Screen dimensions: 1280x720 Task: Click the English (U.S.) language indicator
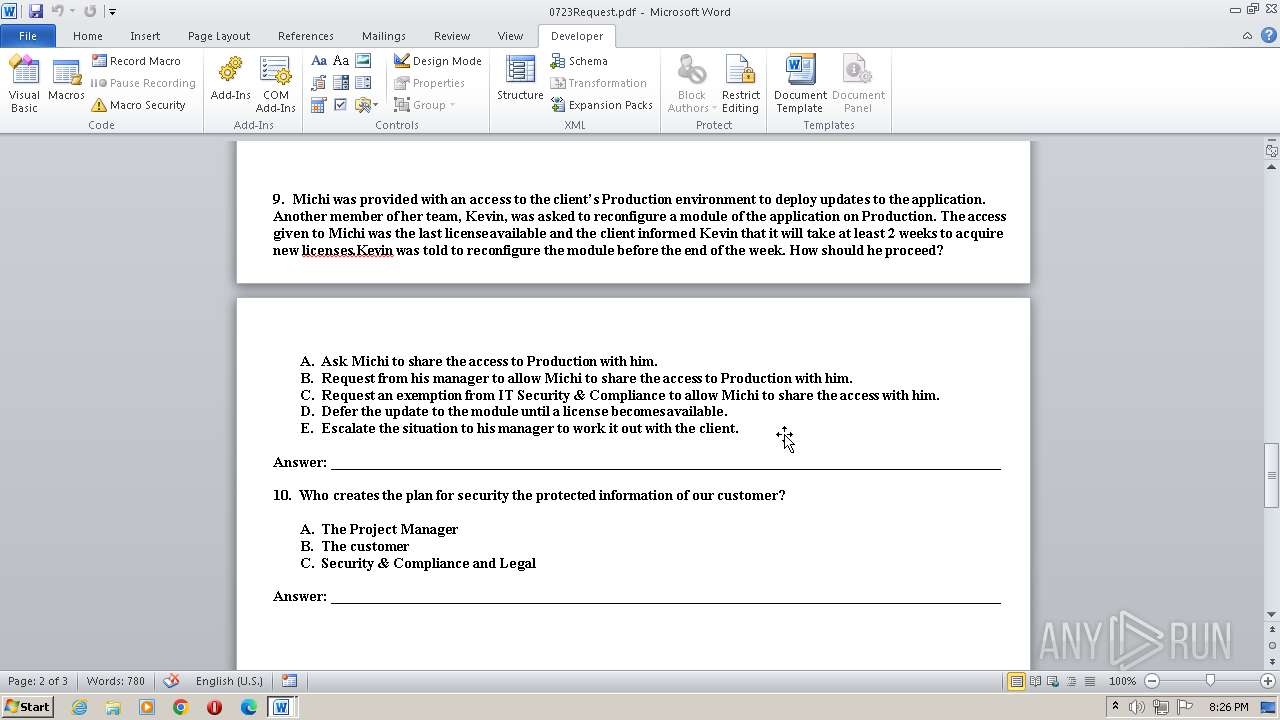point(229,681)
